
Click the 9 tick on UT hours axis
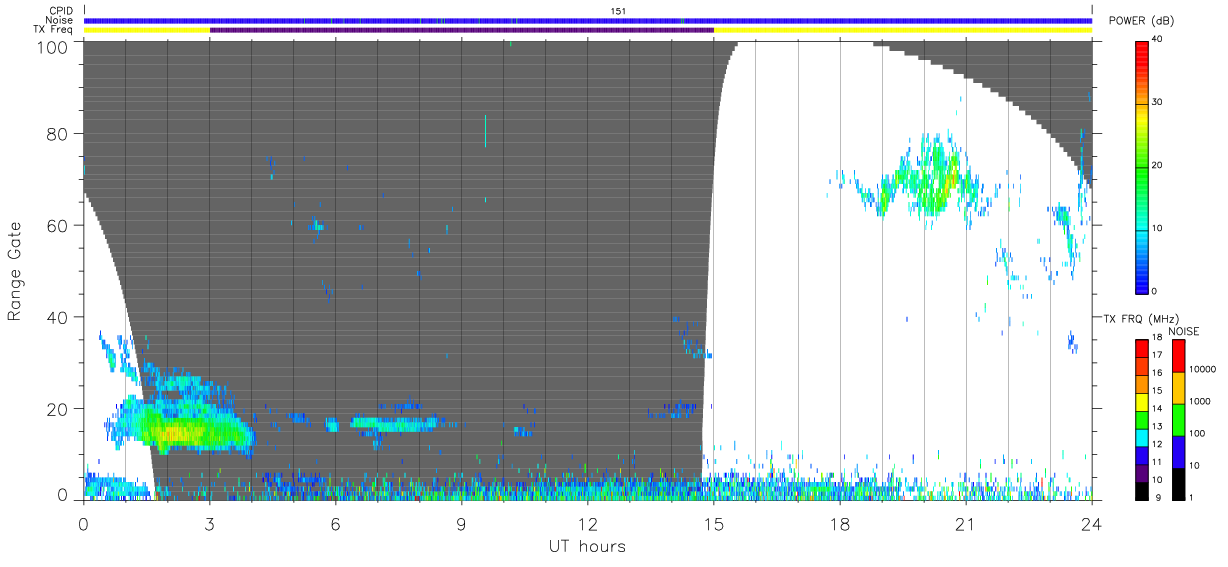[x=462, y=523]
